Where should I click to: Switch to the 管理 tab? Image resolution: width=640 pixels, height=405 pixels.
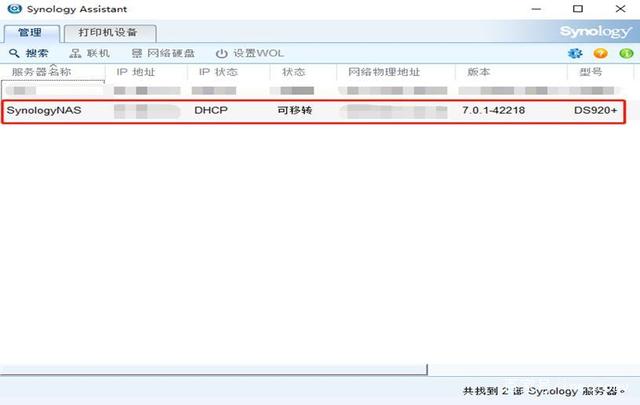coord(31,33)
